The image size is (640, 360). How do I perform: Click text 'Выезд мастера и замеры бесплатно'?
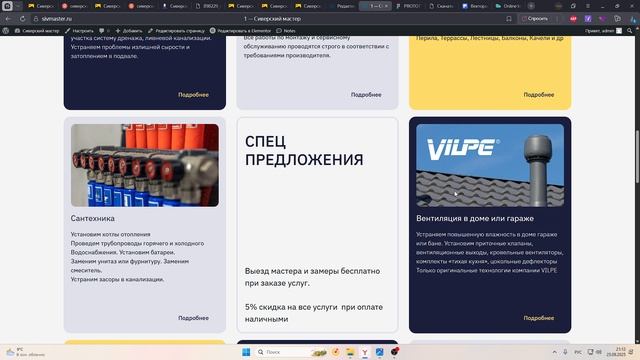coord(312,271)
